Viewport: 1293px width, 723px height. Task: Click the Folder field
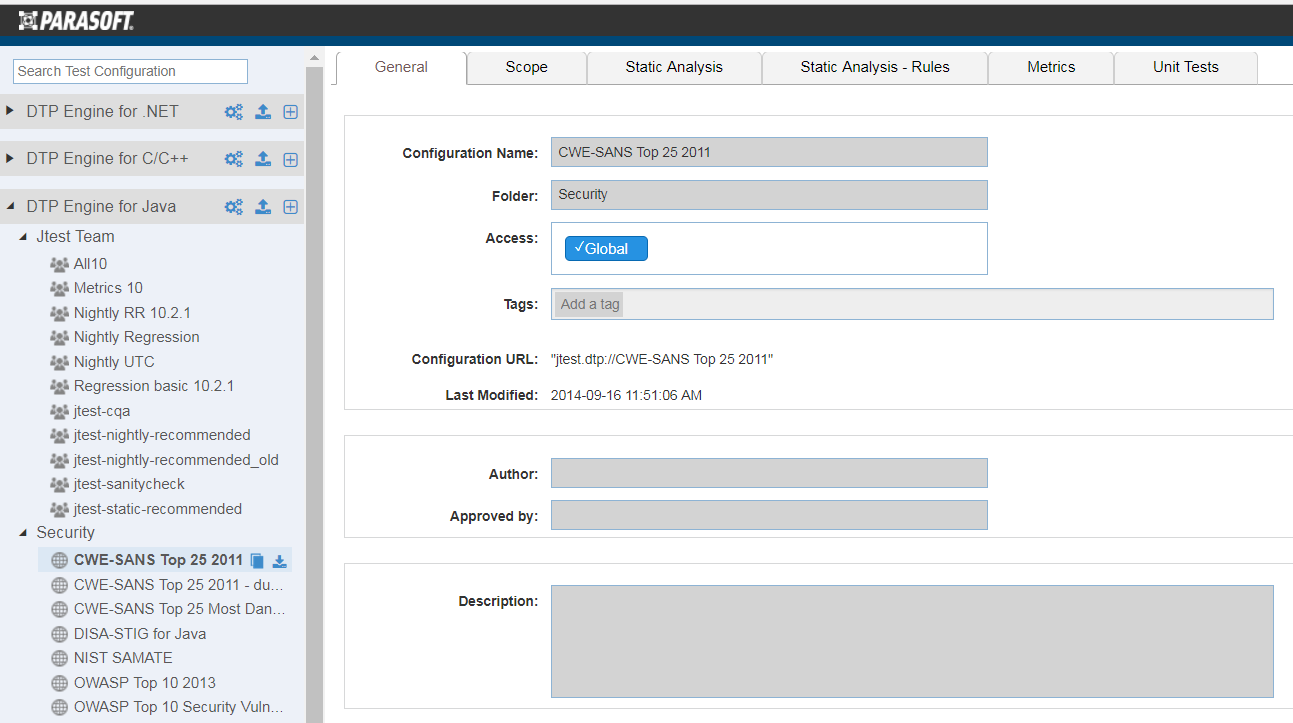click(x=769, y=195)
